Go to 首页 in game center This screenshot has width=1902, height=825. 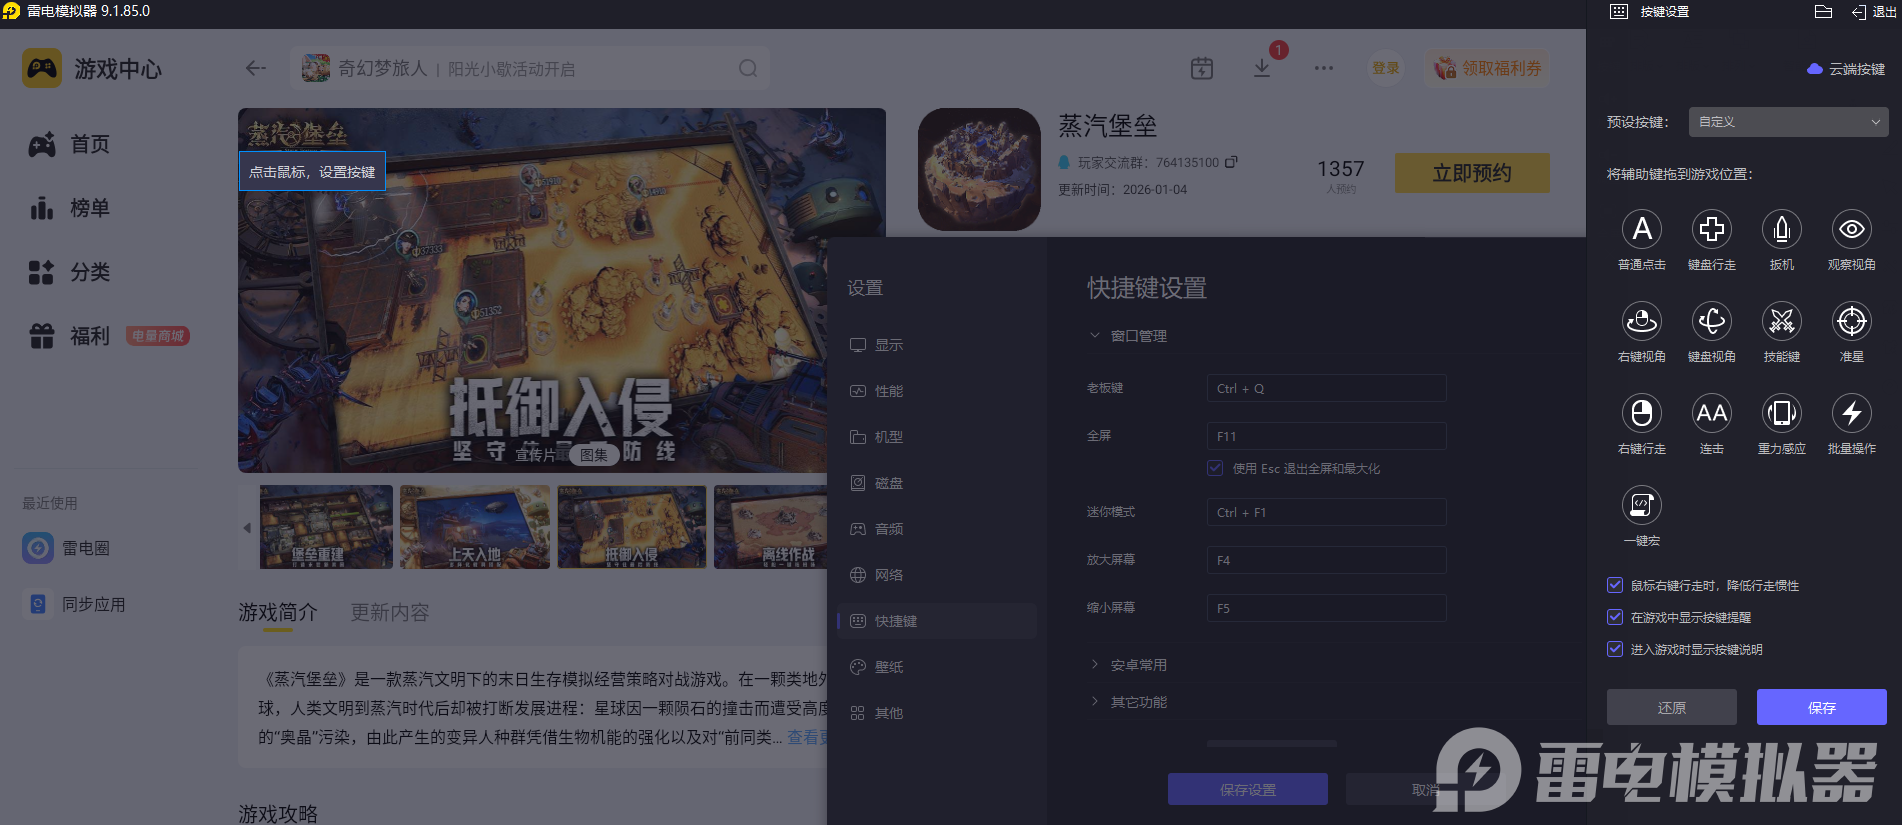[x=69, y=144]
